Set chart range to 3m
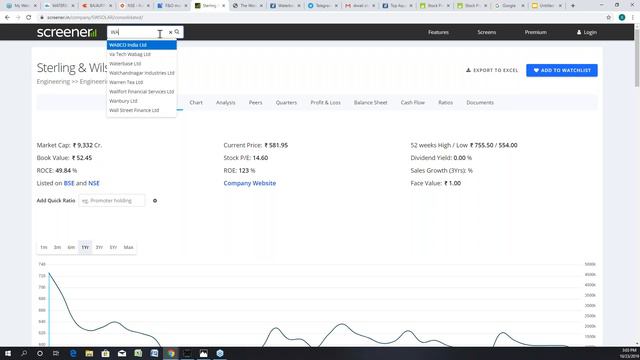640x360 pixels. pyautogui.click(x=58, y=247)
